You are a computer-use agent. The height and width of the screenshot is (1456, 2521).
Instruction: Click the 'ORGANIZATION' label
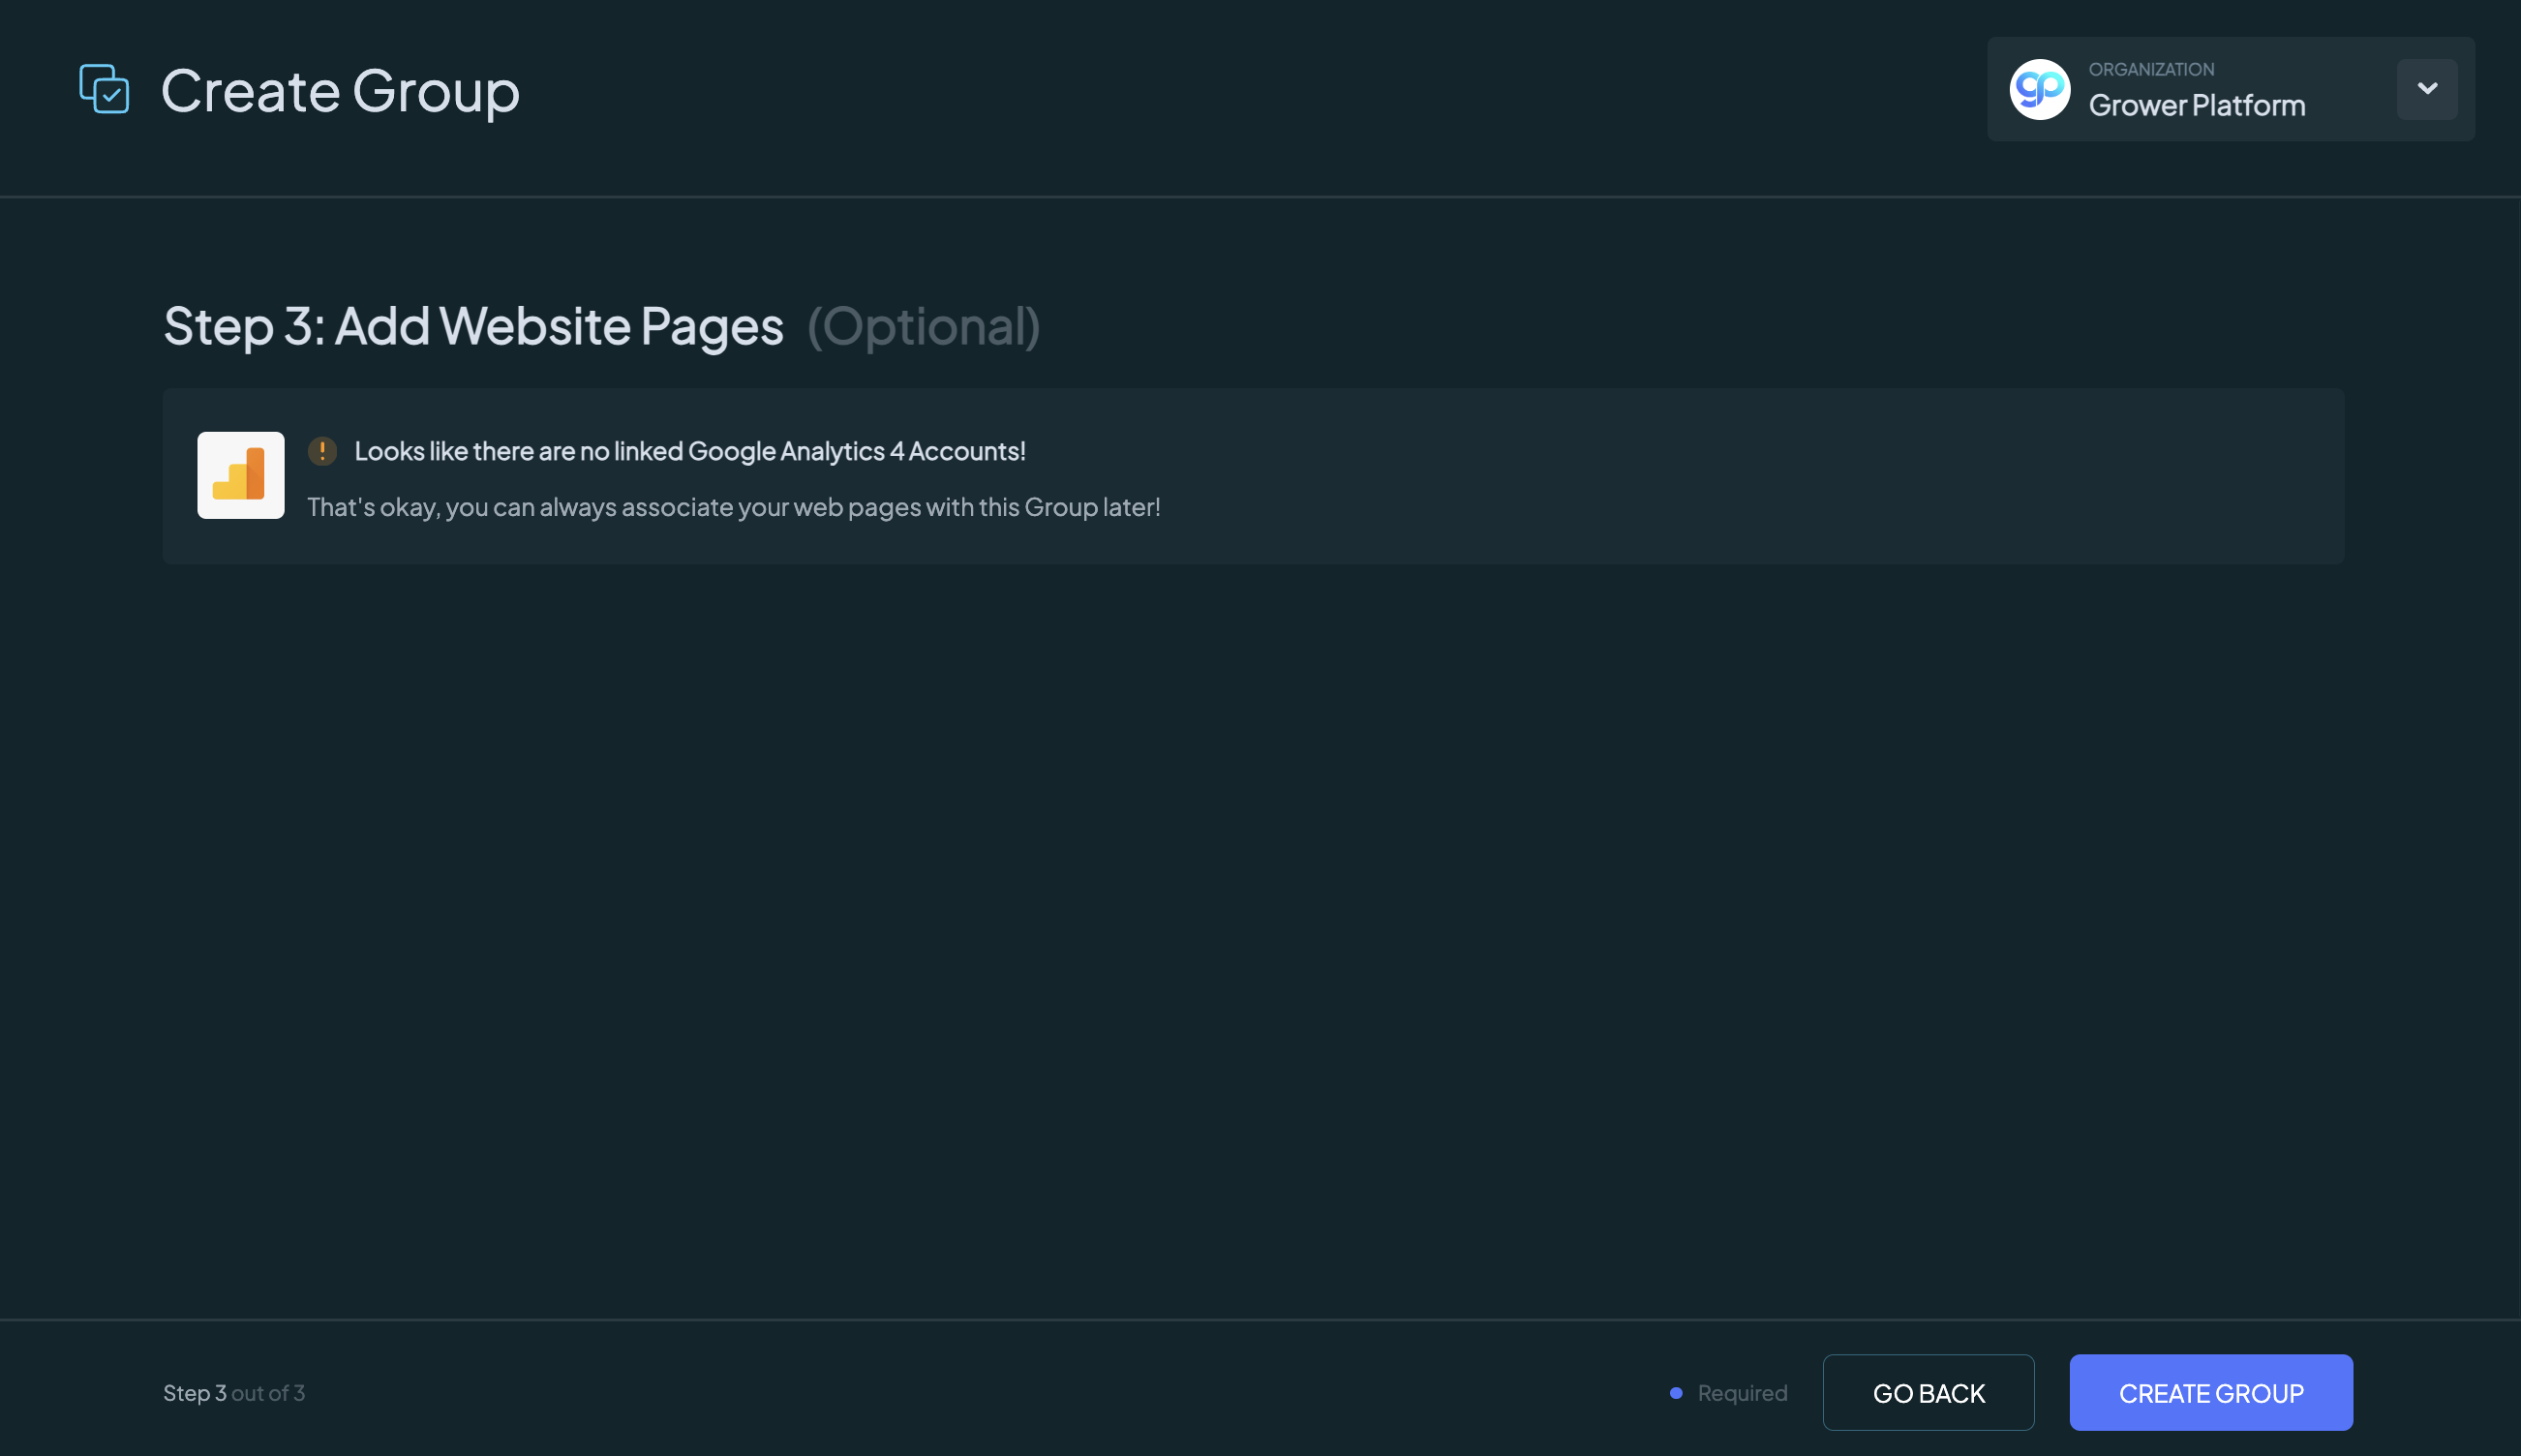[2151, 69]
